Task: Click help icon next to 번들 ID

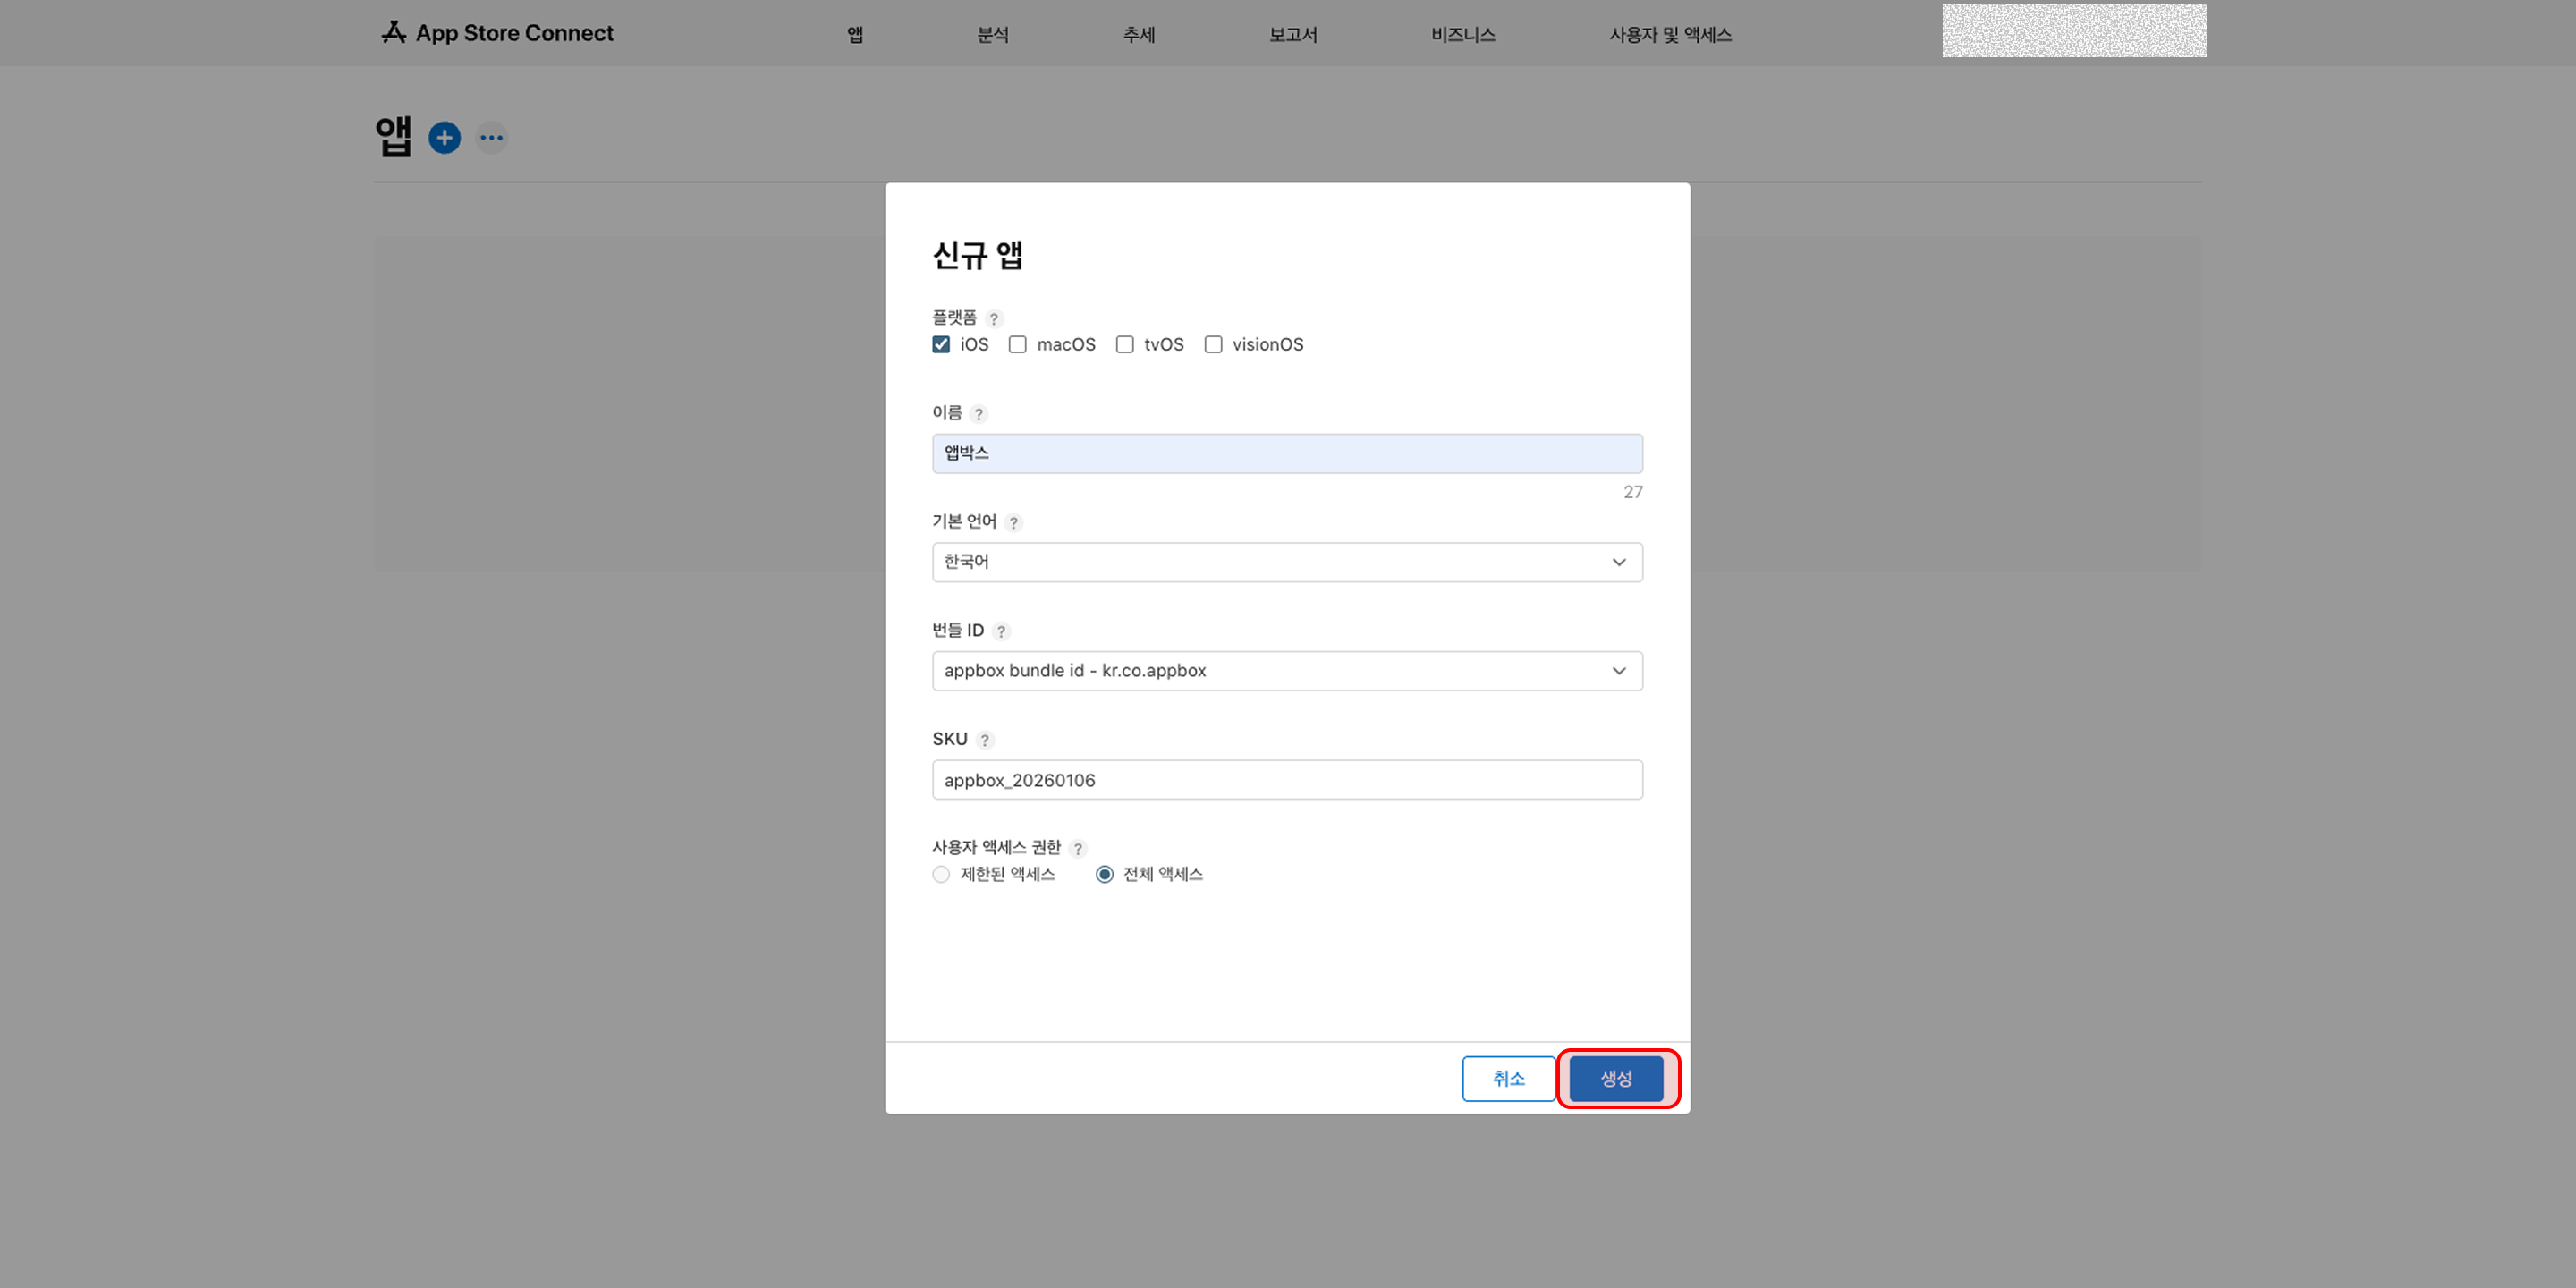Action: coord(1001,632)
